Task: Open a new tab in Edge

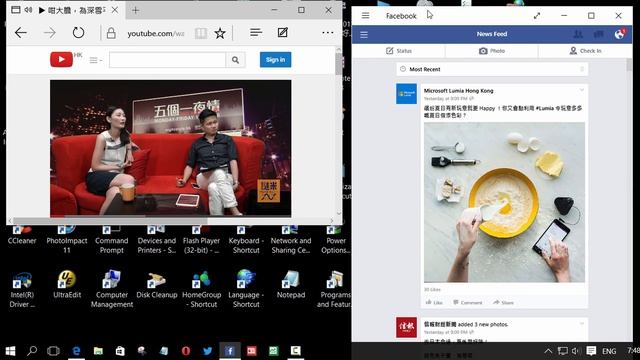Action: 136,10
